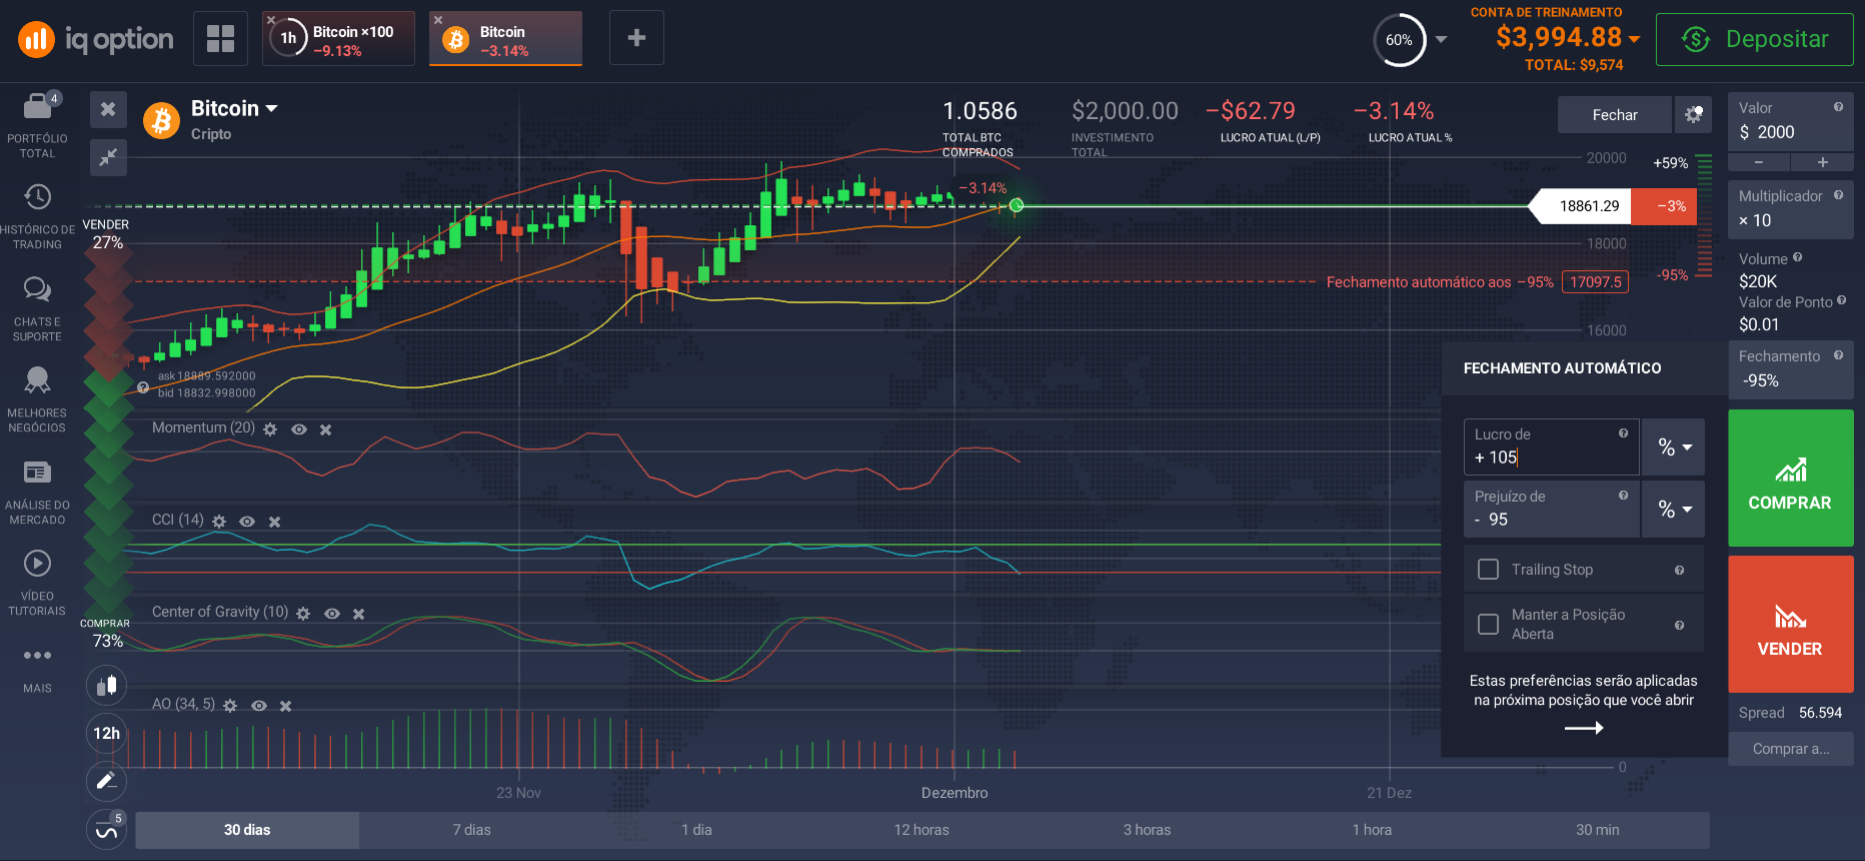Open Momentum (20) settings gear

tap(270, 429)
